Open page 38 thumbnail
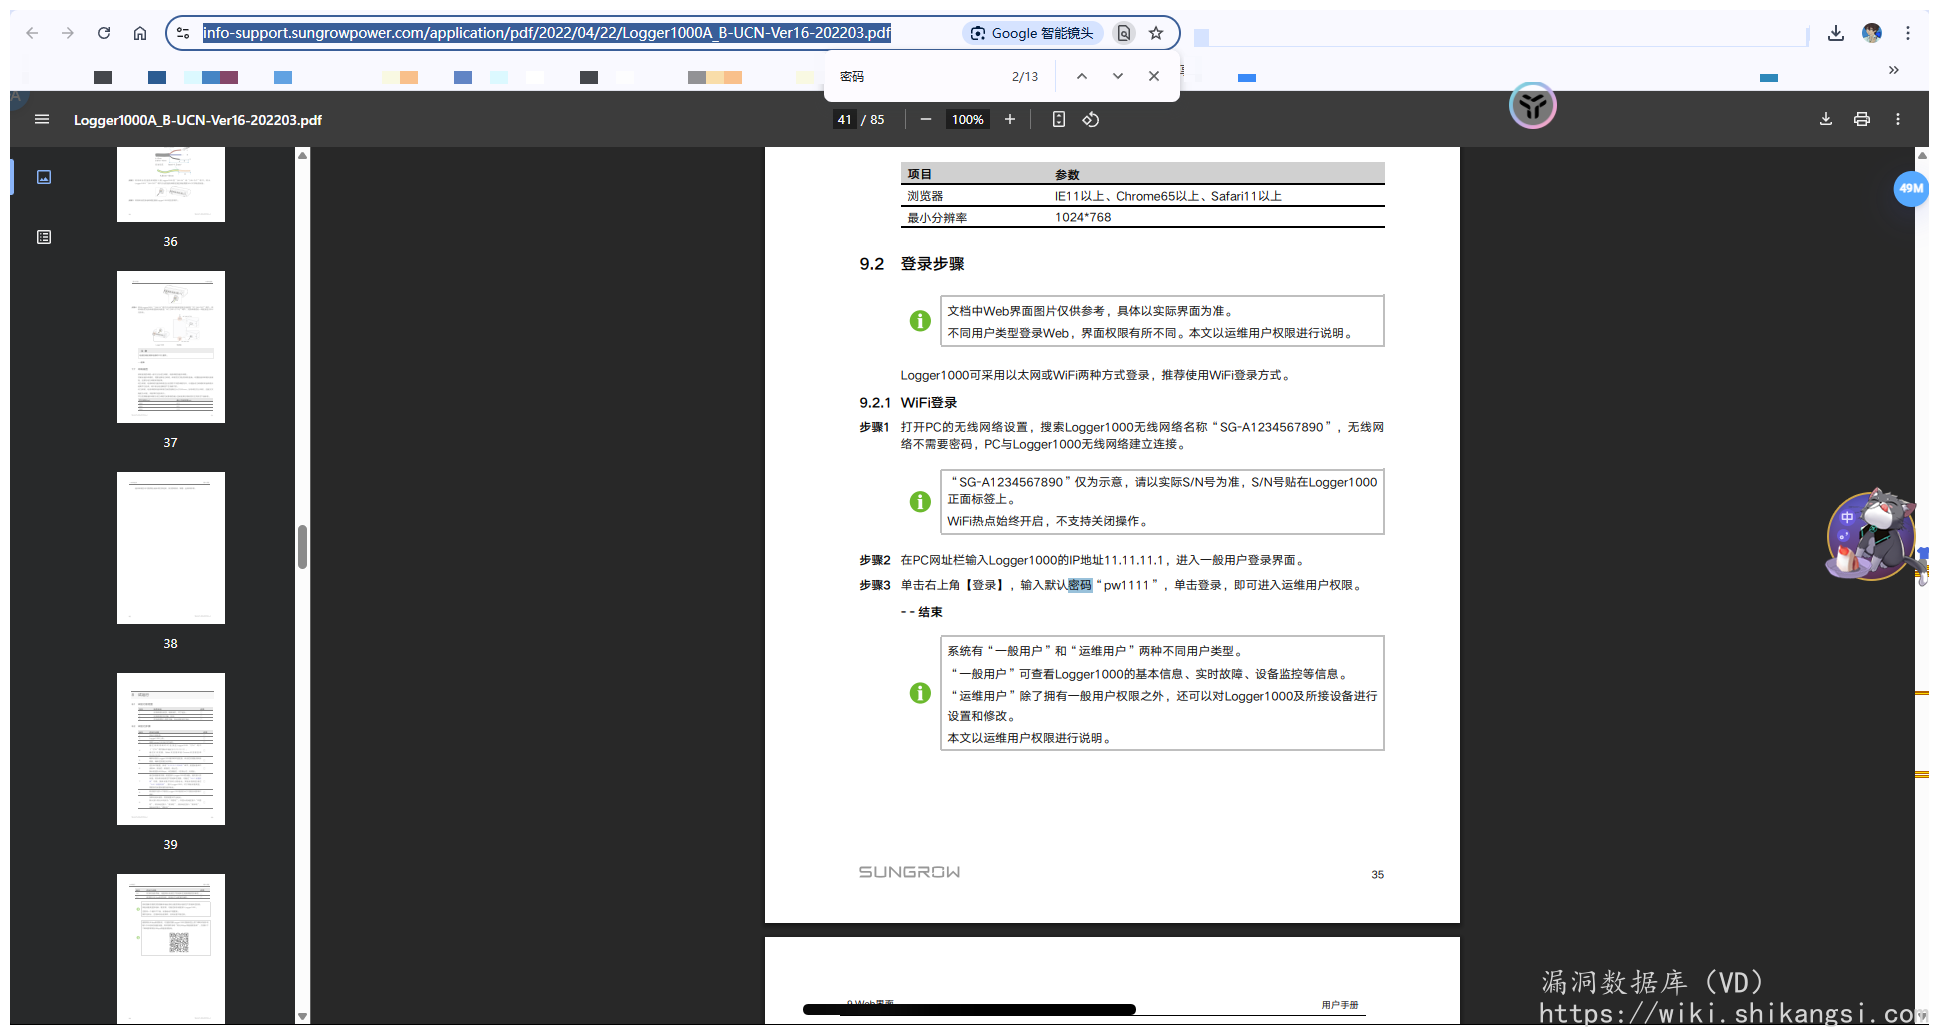 coord(171,548)
